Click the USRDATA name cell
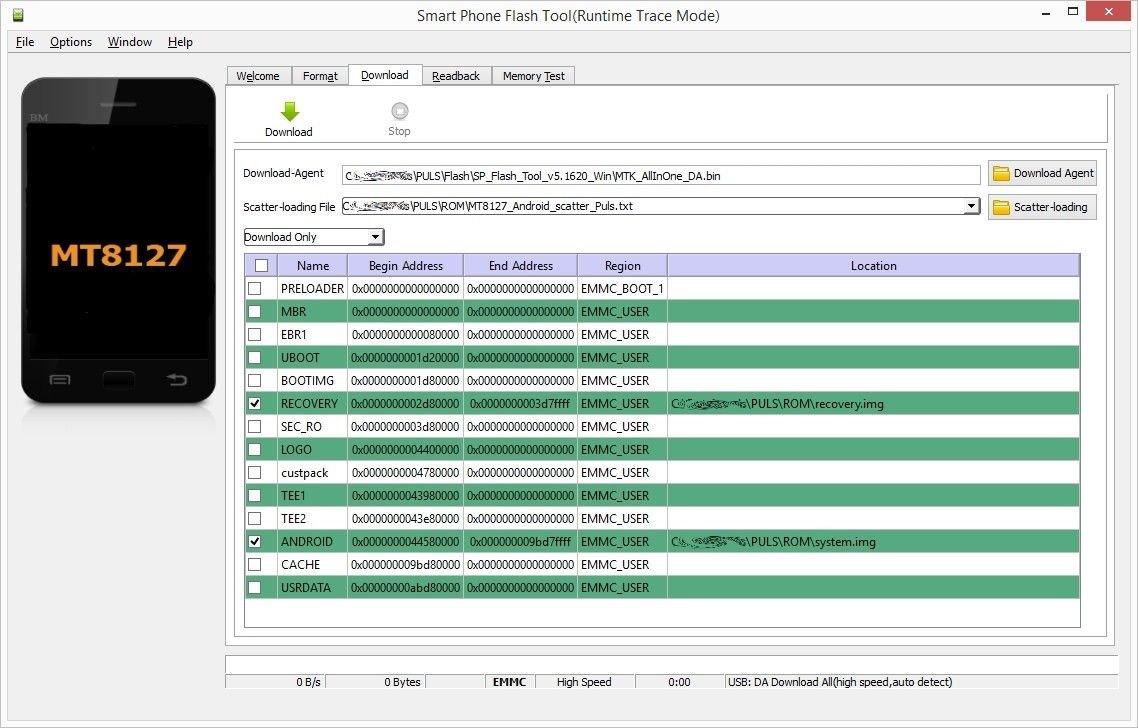 coord(313,587)
